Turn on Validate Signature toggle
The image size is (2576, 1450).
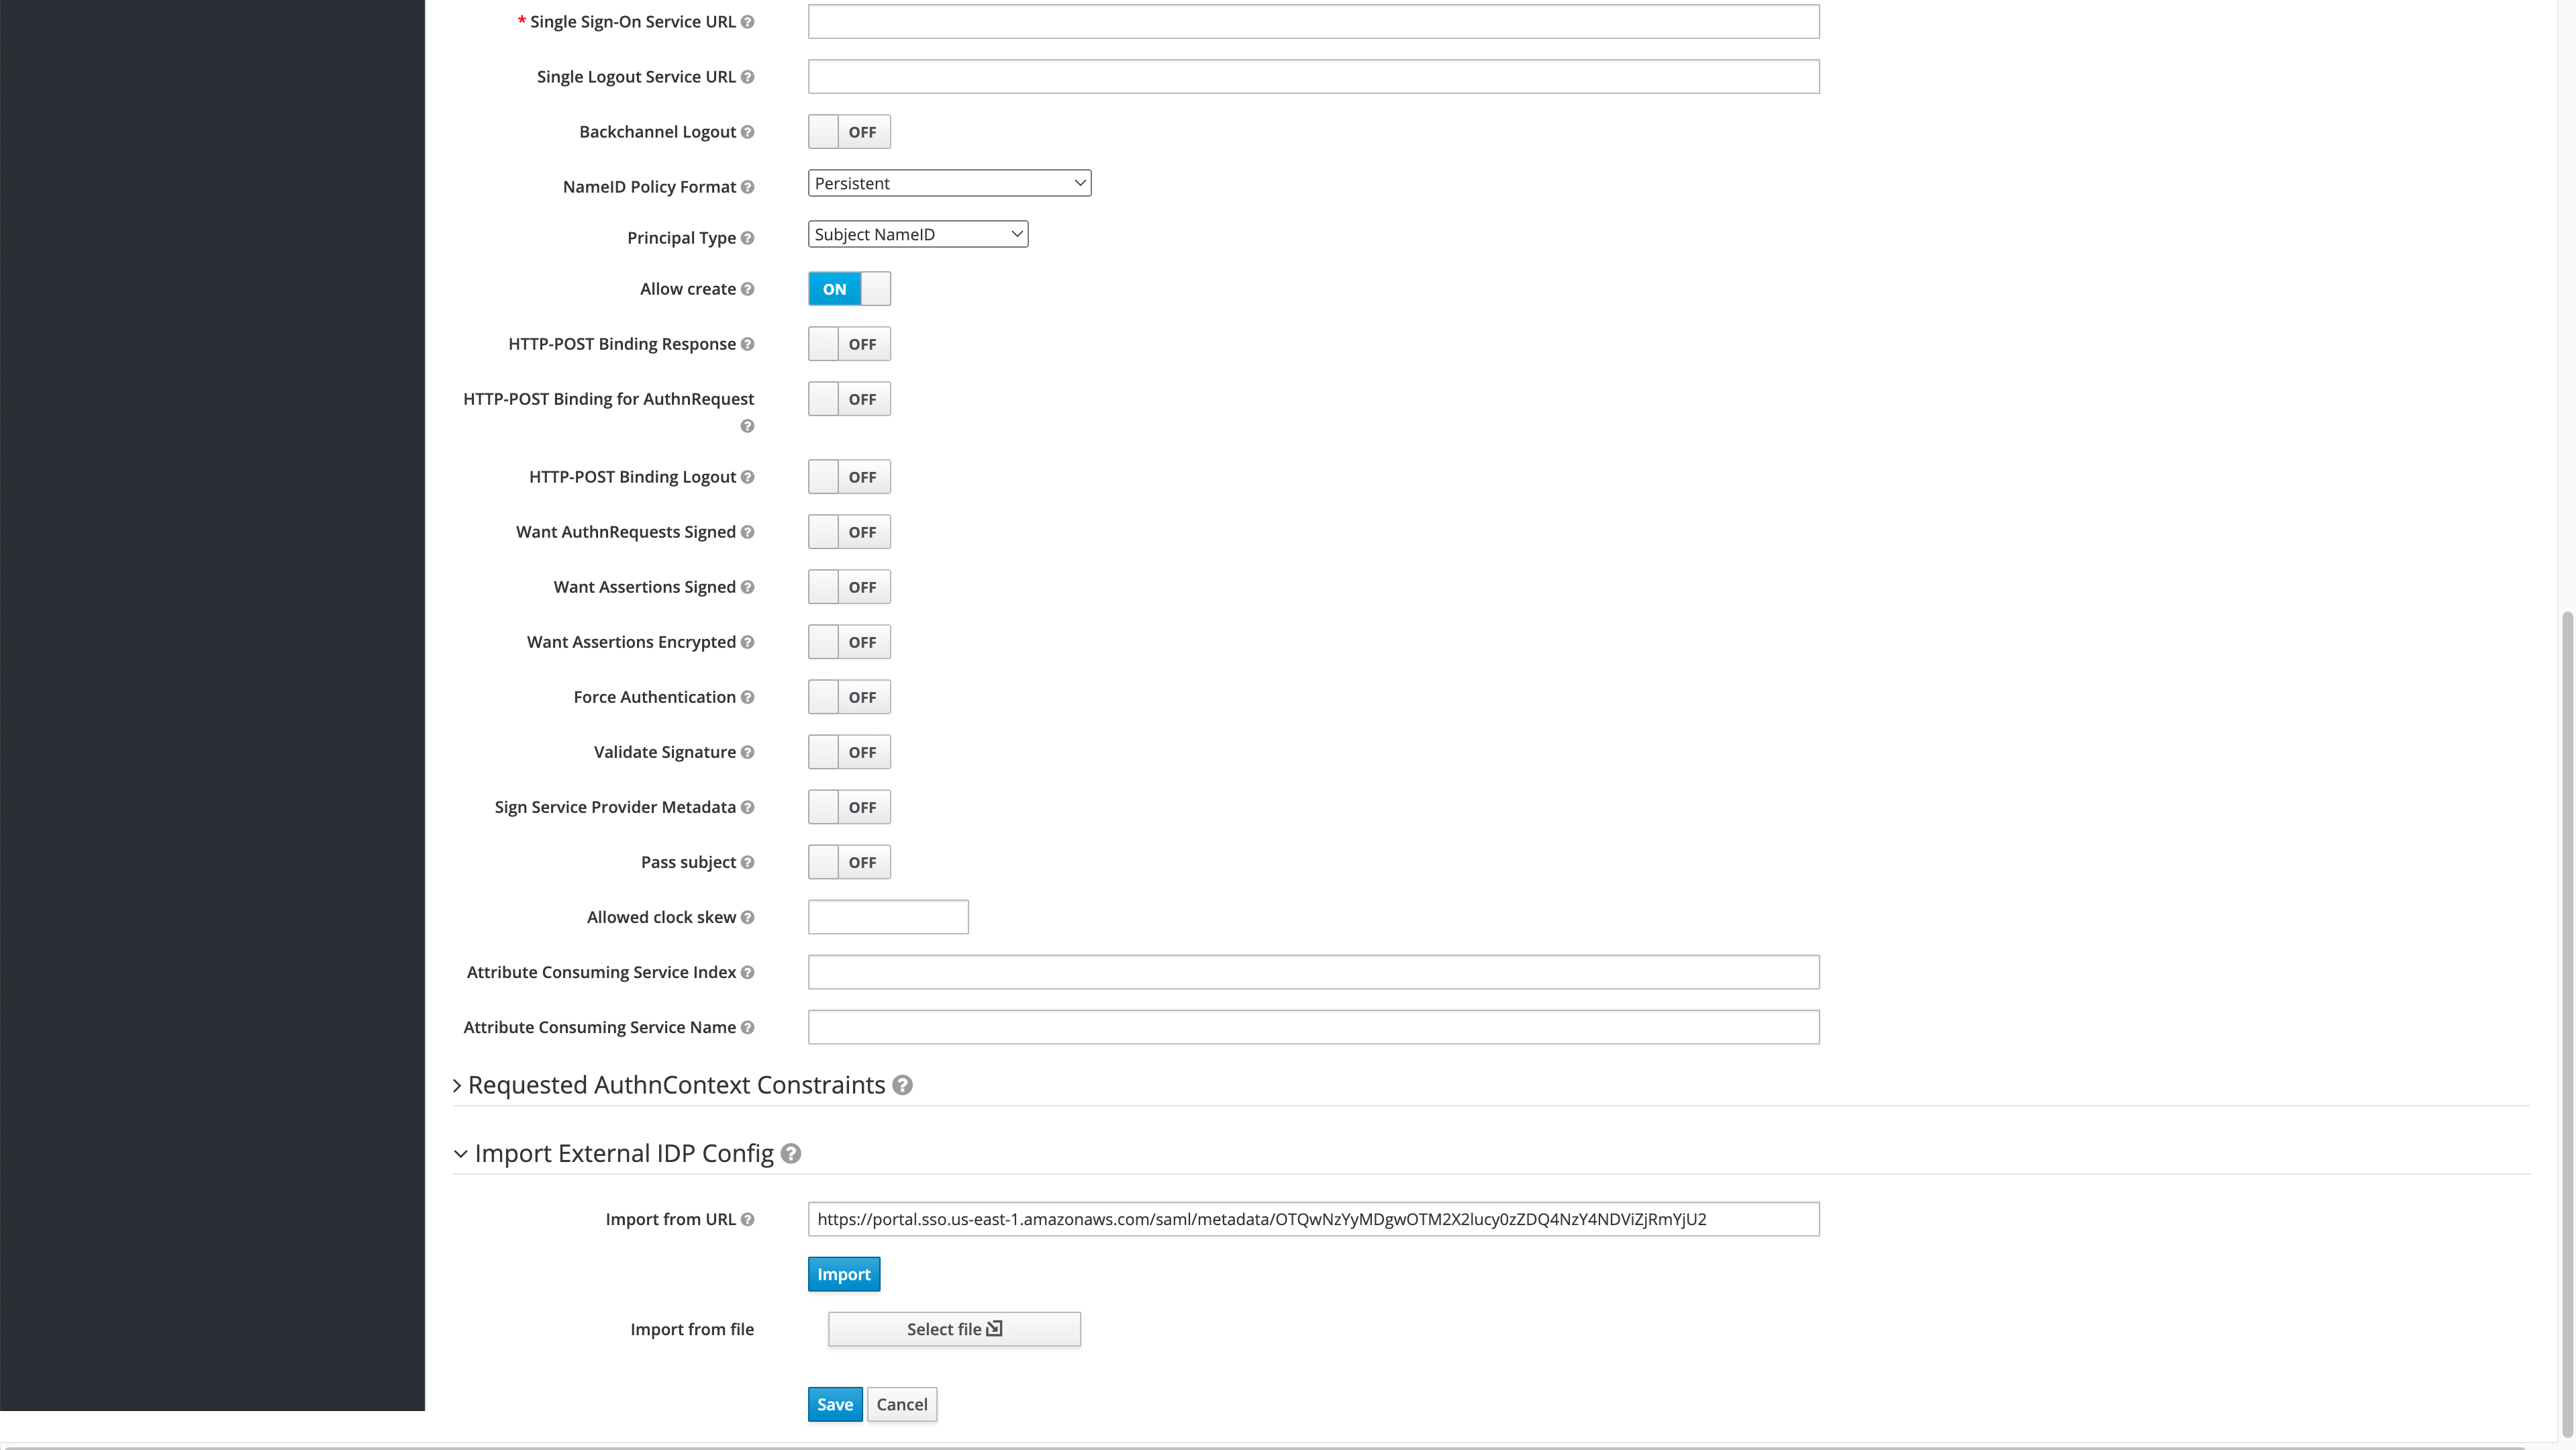point(849,751)
